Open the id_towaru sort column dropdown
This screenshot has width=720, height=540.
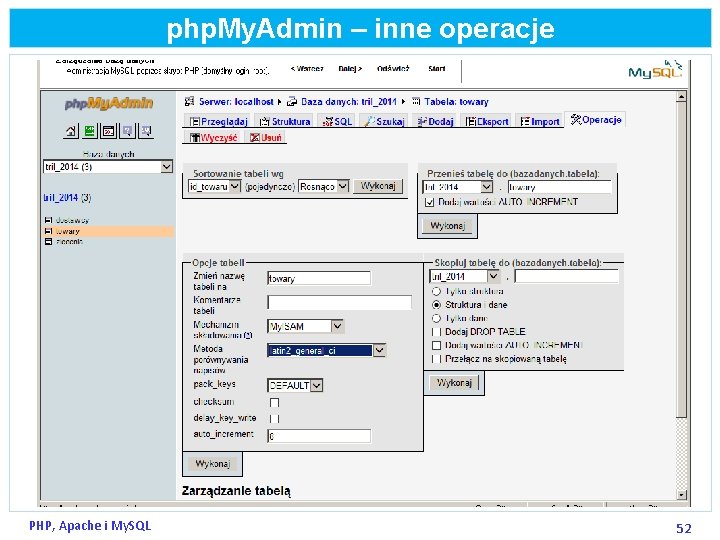tap(214, 186)
